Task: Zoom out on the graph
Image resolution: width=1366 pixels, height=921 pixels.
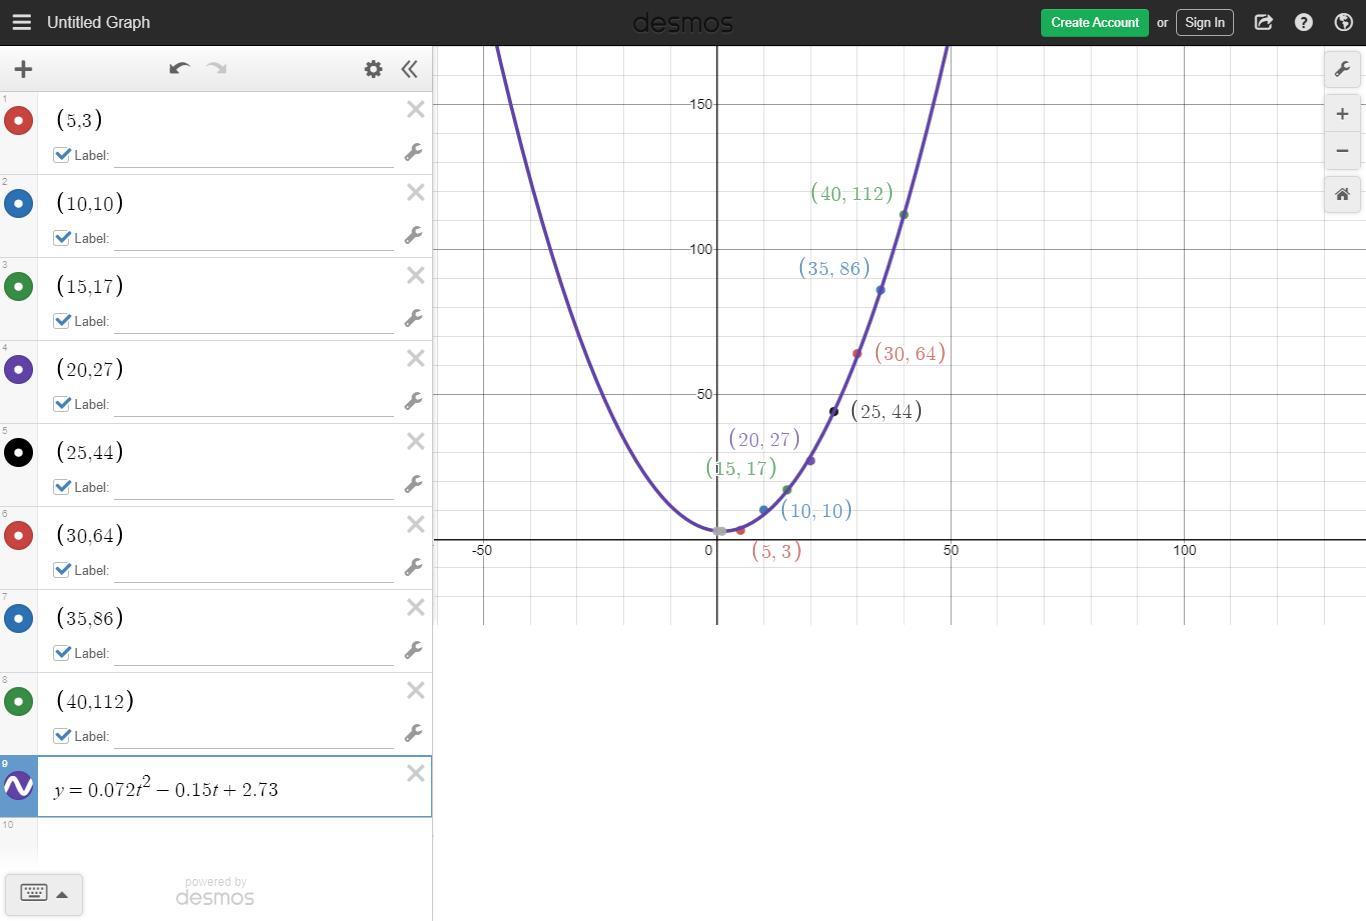Action: click(x=1342, y=151)
